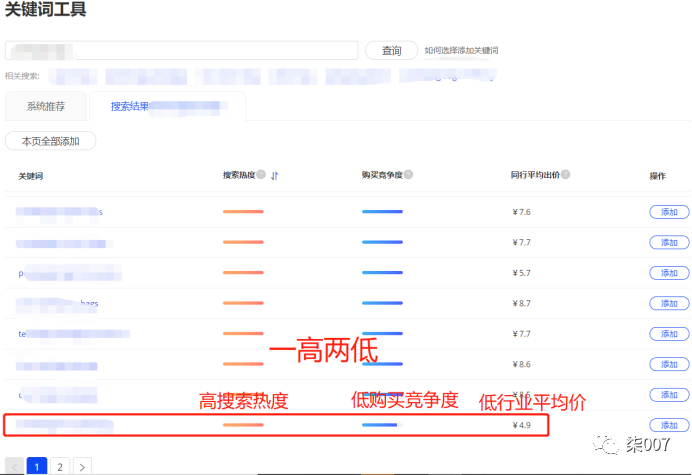
Task: Open the keyword link ending in "bags"
Action: click(58, 303)
